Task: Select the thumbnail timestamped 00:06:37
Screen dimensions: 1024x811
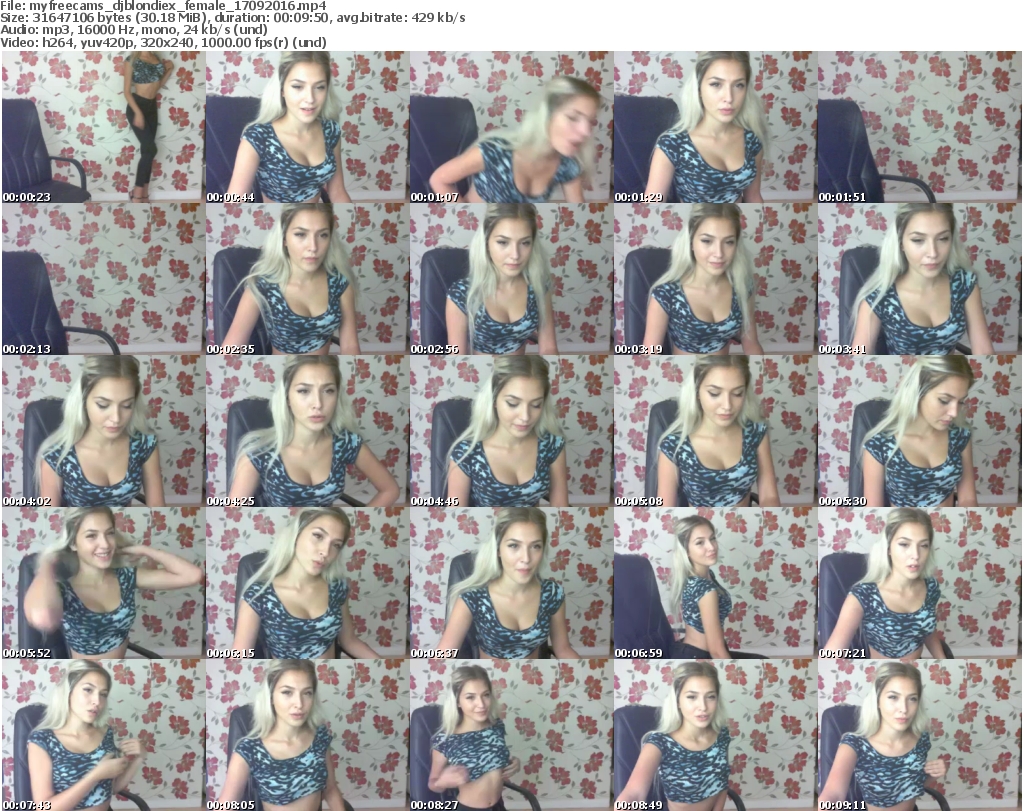Action: 510,583
